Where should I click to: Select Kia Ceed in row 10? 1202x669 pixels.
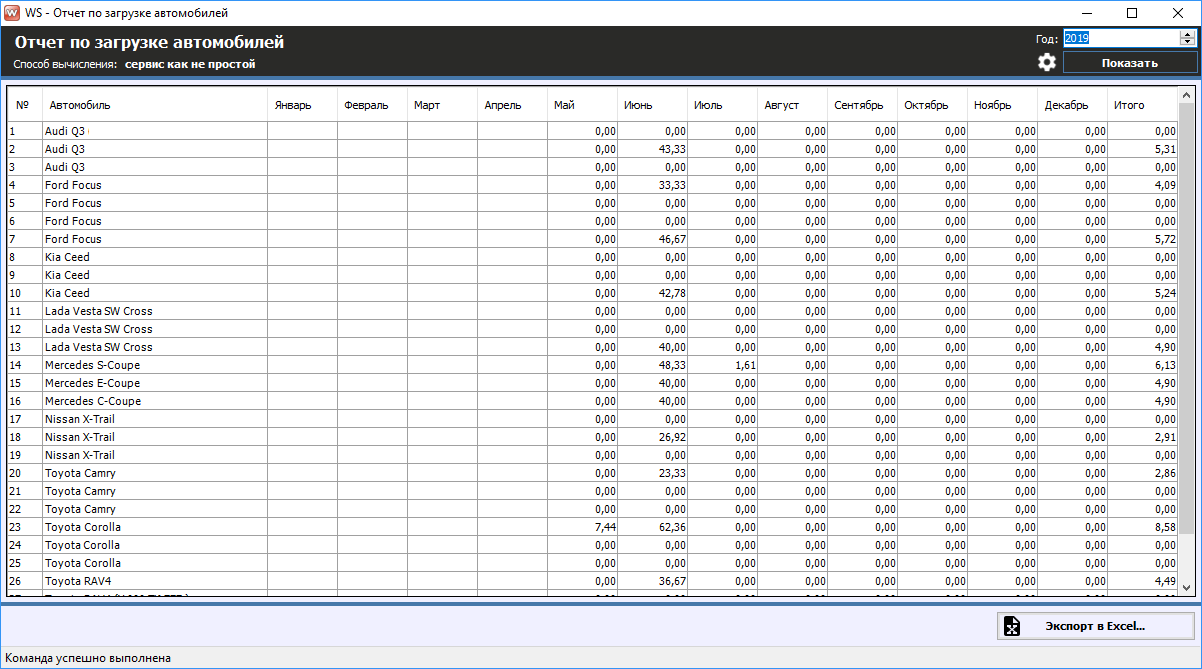[x=155, y=293]
